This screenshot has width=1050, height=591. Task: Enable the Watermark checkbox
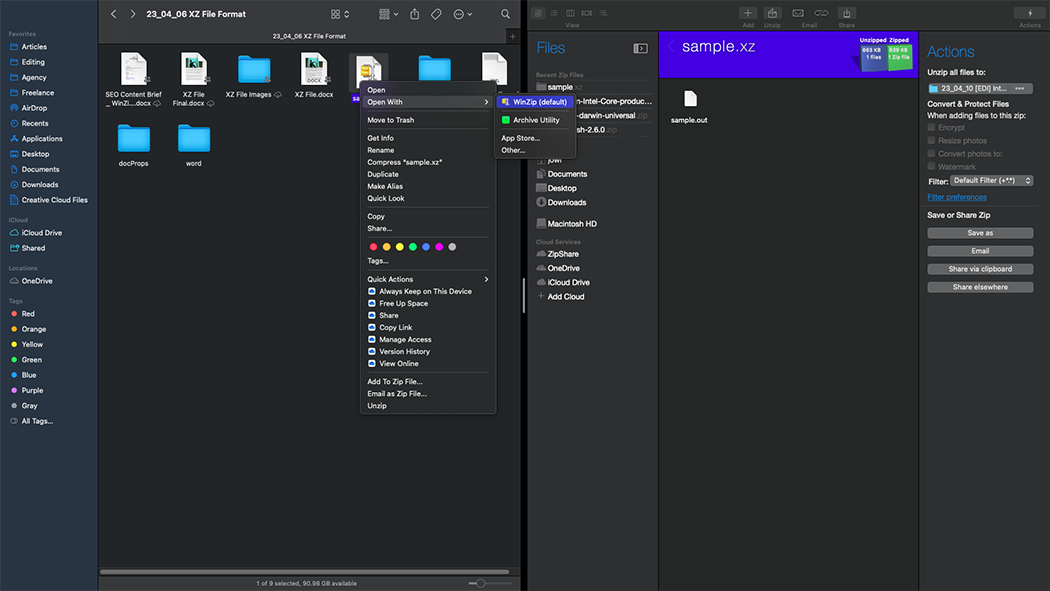click(931, 166)
